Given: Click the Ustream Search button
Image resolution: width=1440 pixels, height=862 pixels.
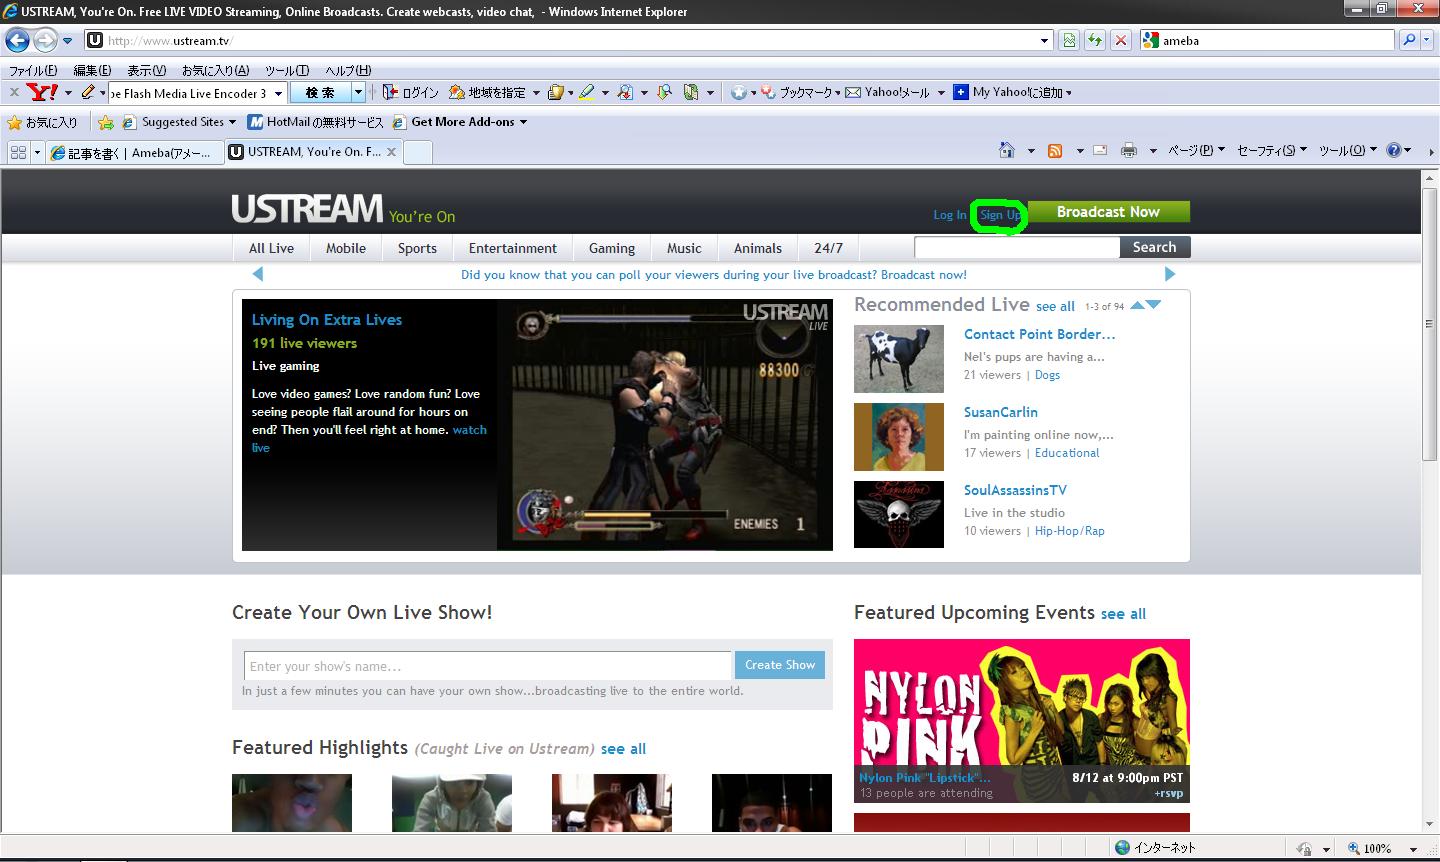Looking at the screenshot, I should [x=1154, y=247].
